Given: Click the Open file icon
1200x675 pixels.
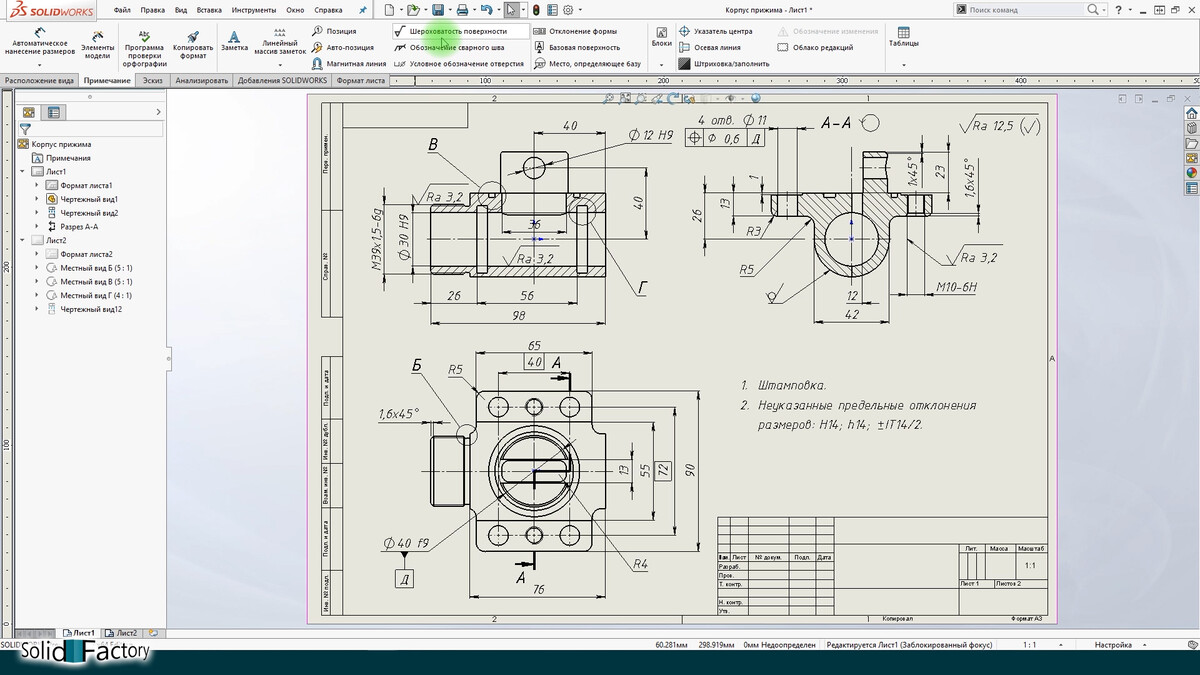Looking at the screenshot, I should pos(412,9).
